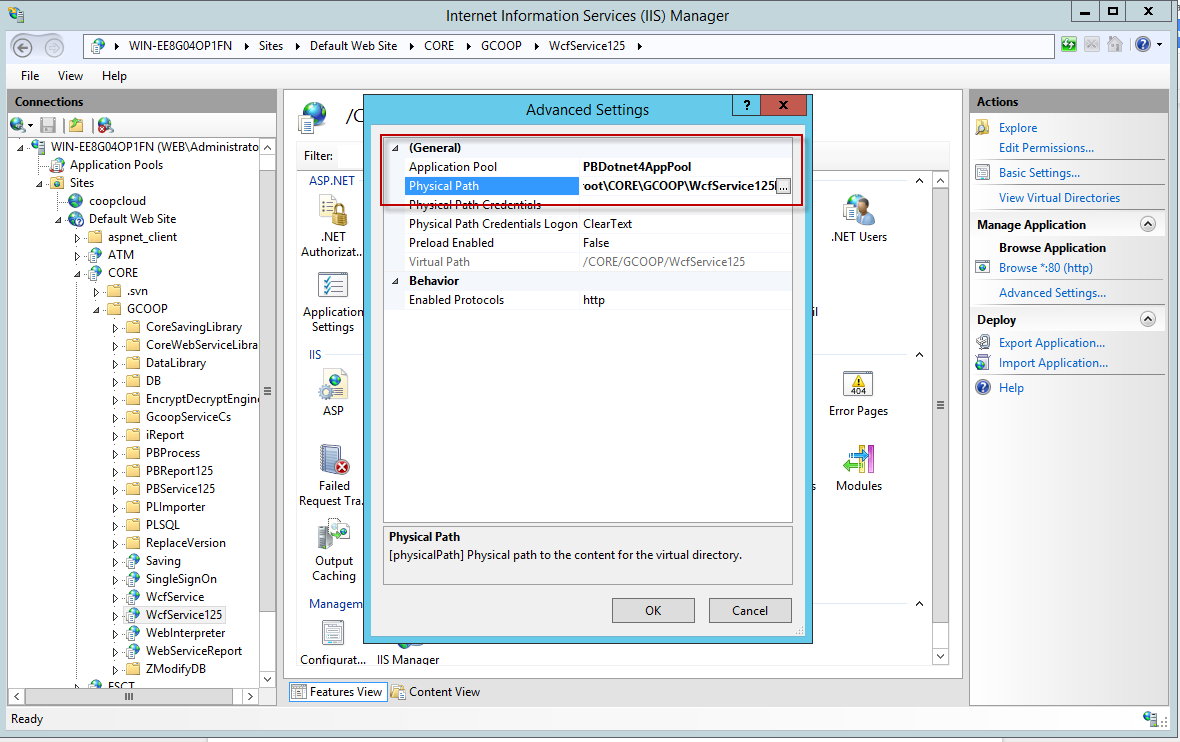Click the create new connection globe icon
This screenshot has width=1180, height=742.
(18, 125)
